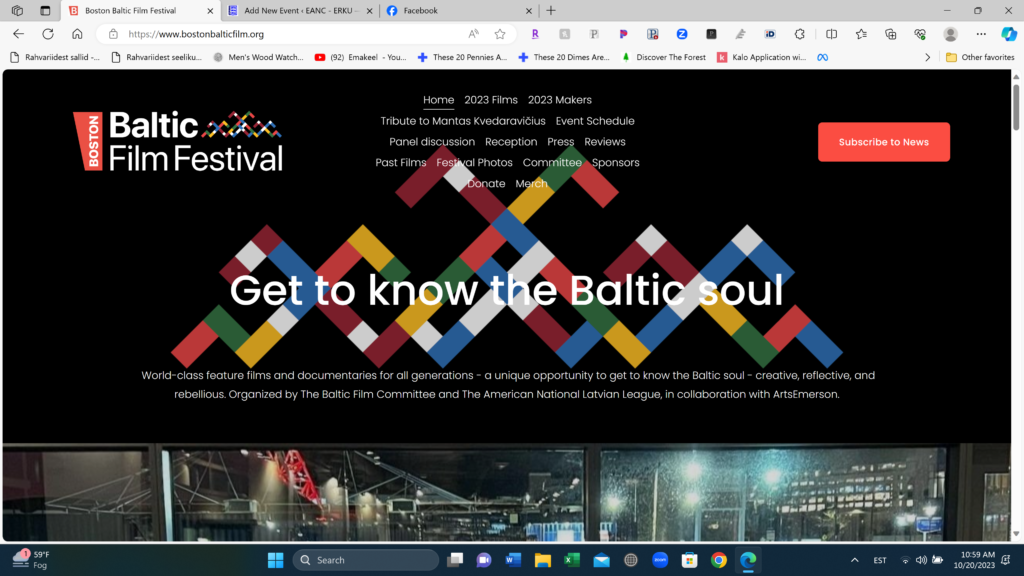The height and width of the screenshot is (576, 1024).
Task: Open the browser Extensions puzzle icon
Action: click(797, 34)
